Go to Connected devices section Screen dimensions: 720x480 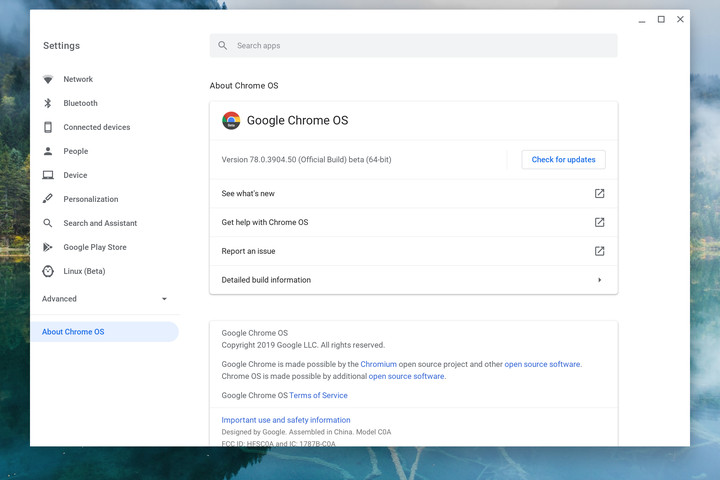[97, 127]
